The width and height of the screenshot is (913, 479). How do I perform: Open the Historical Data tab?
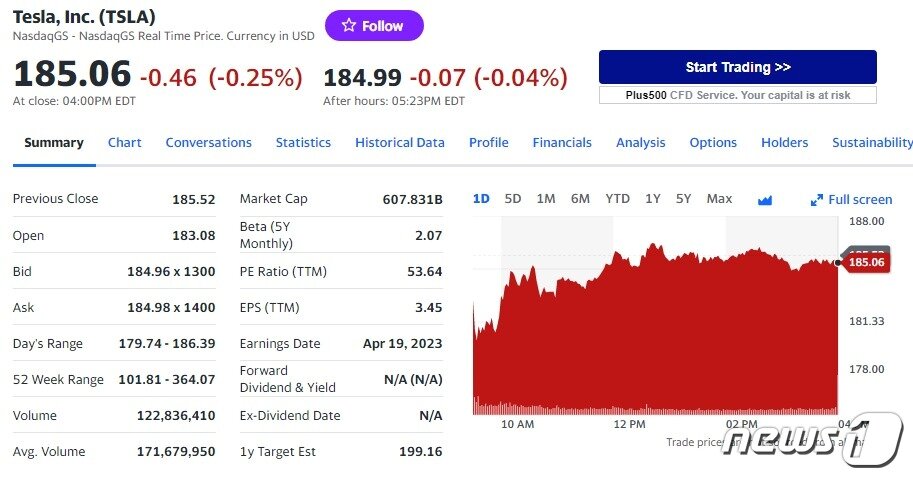[x=400, y=143]
